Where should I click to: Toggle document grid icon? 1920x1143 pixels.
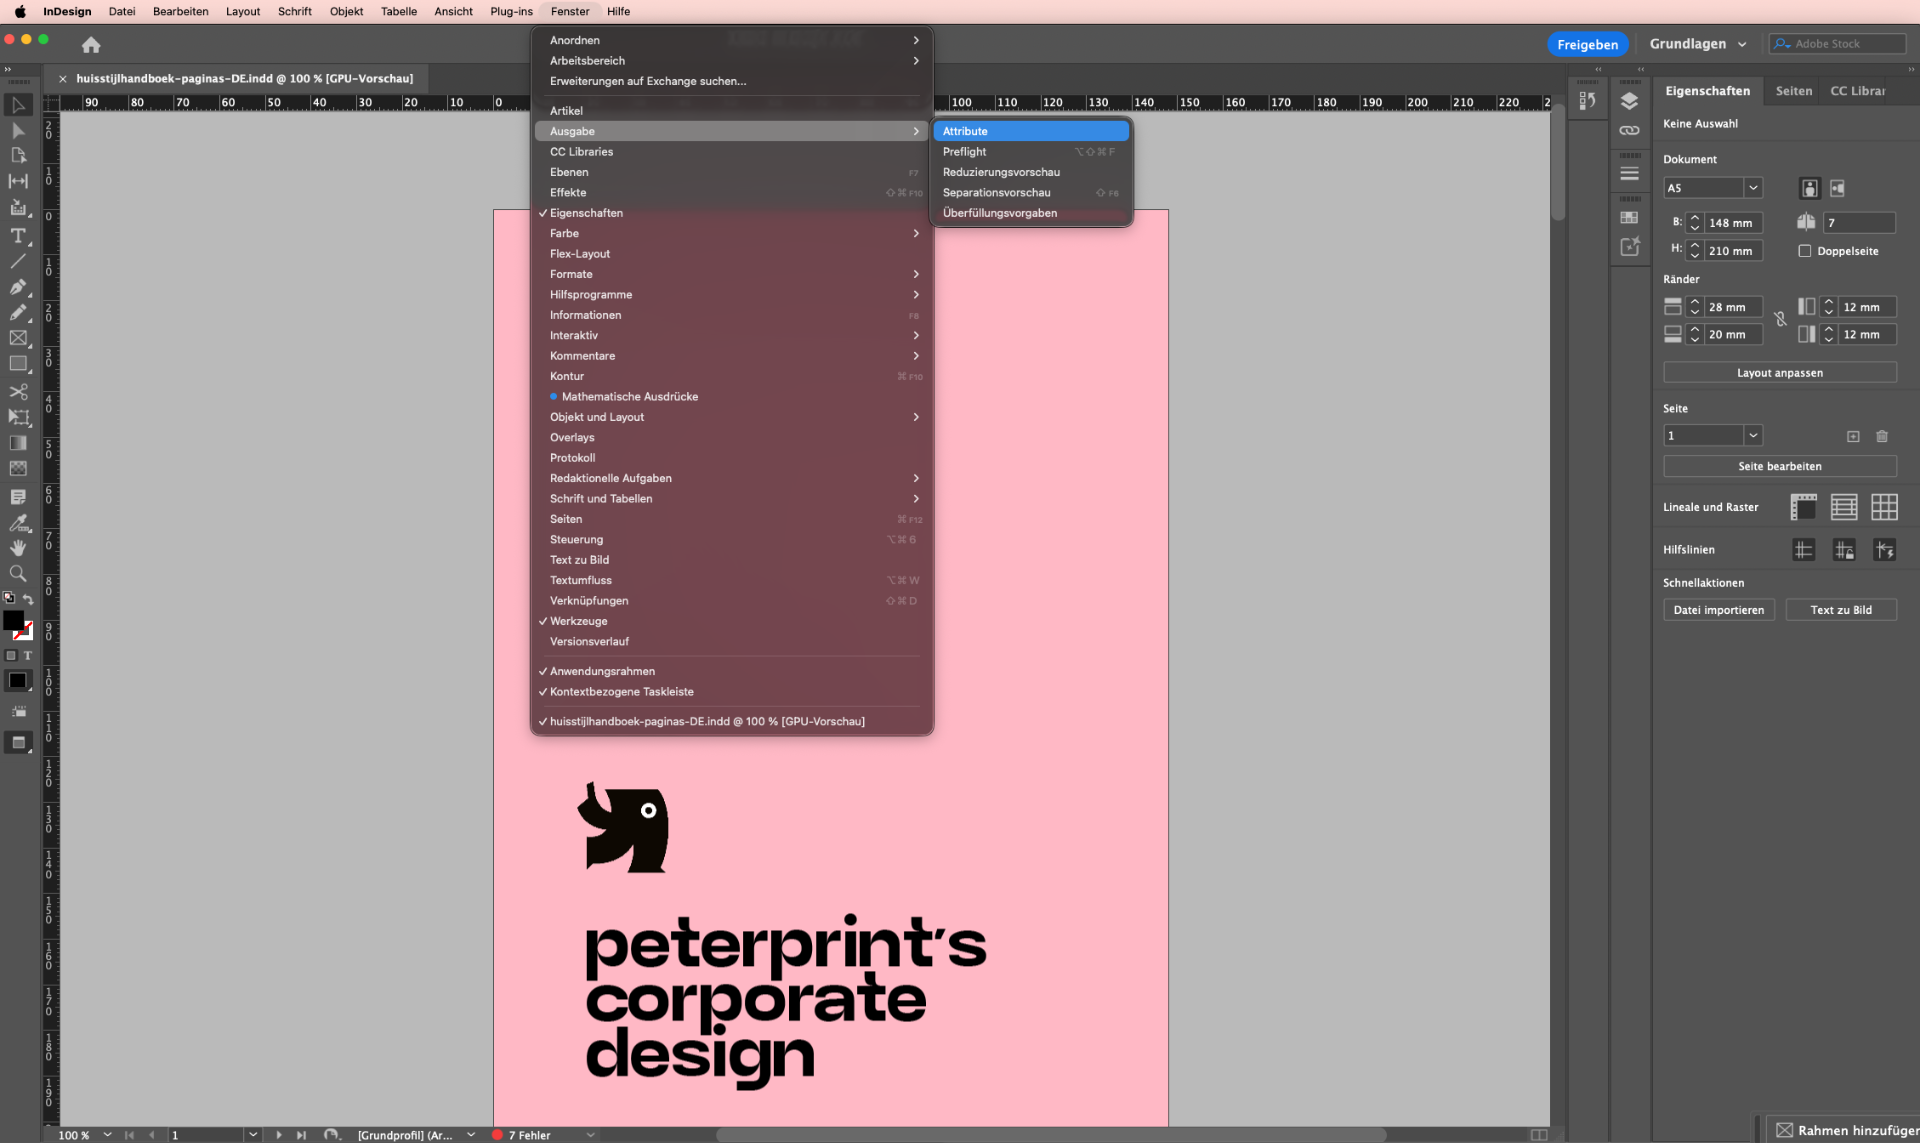click(1884, 507)
